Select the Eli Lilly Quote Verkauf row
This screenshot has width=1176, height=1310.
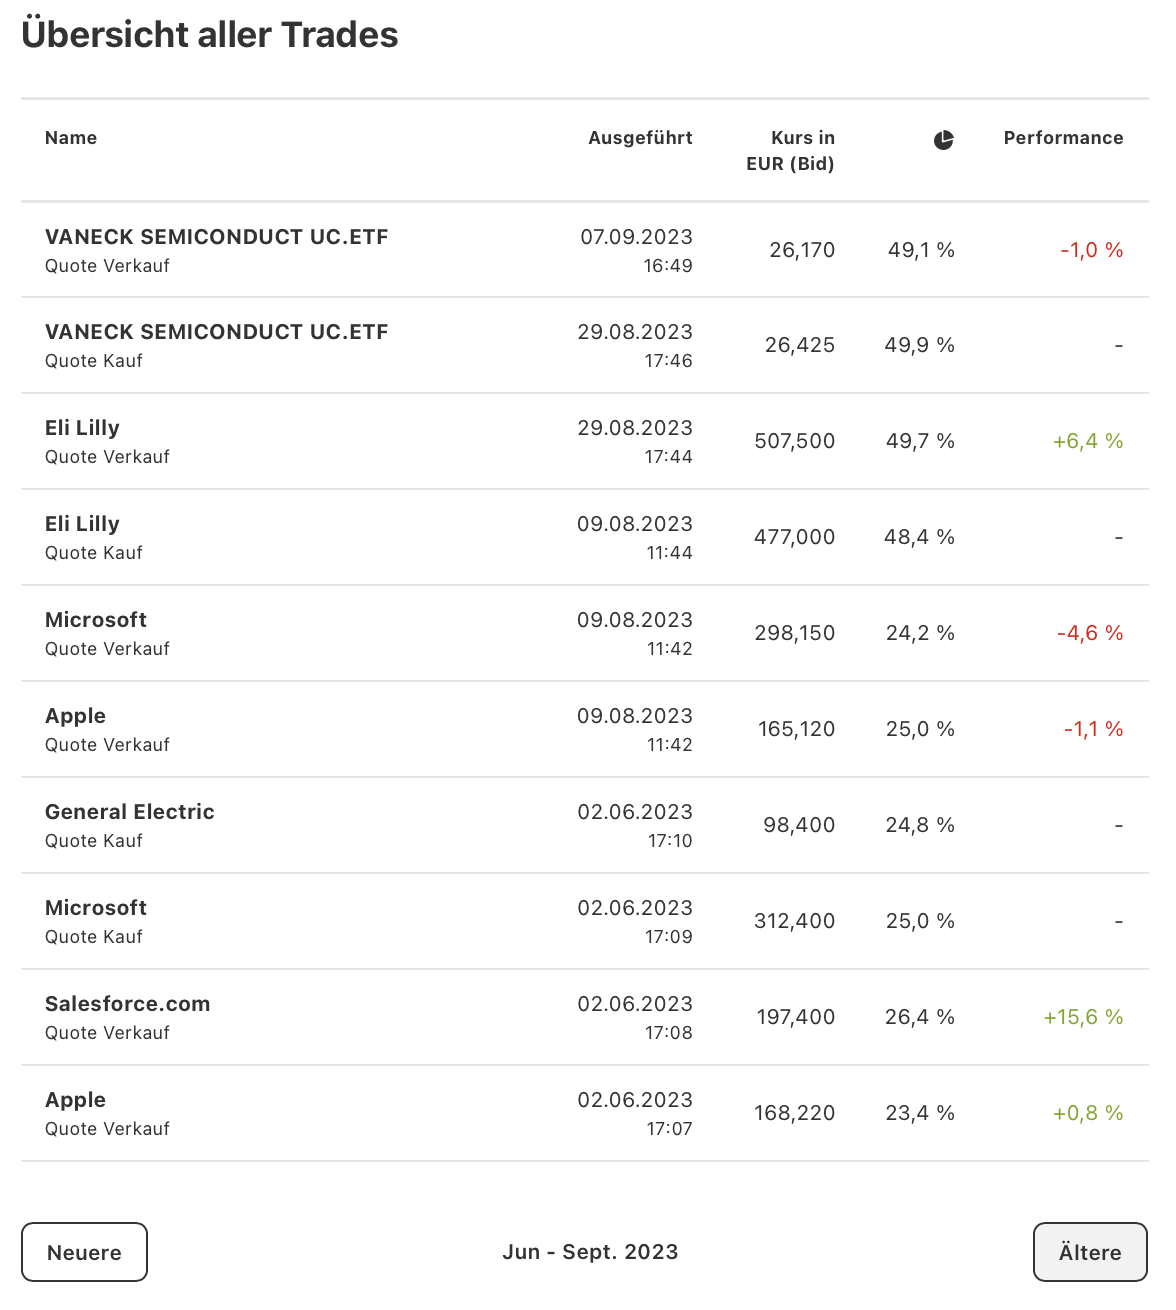[x=82, y=429]
